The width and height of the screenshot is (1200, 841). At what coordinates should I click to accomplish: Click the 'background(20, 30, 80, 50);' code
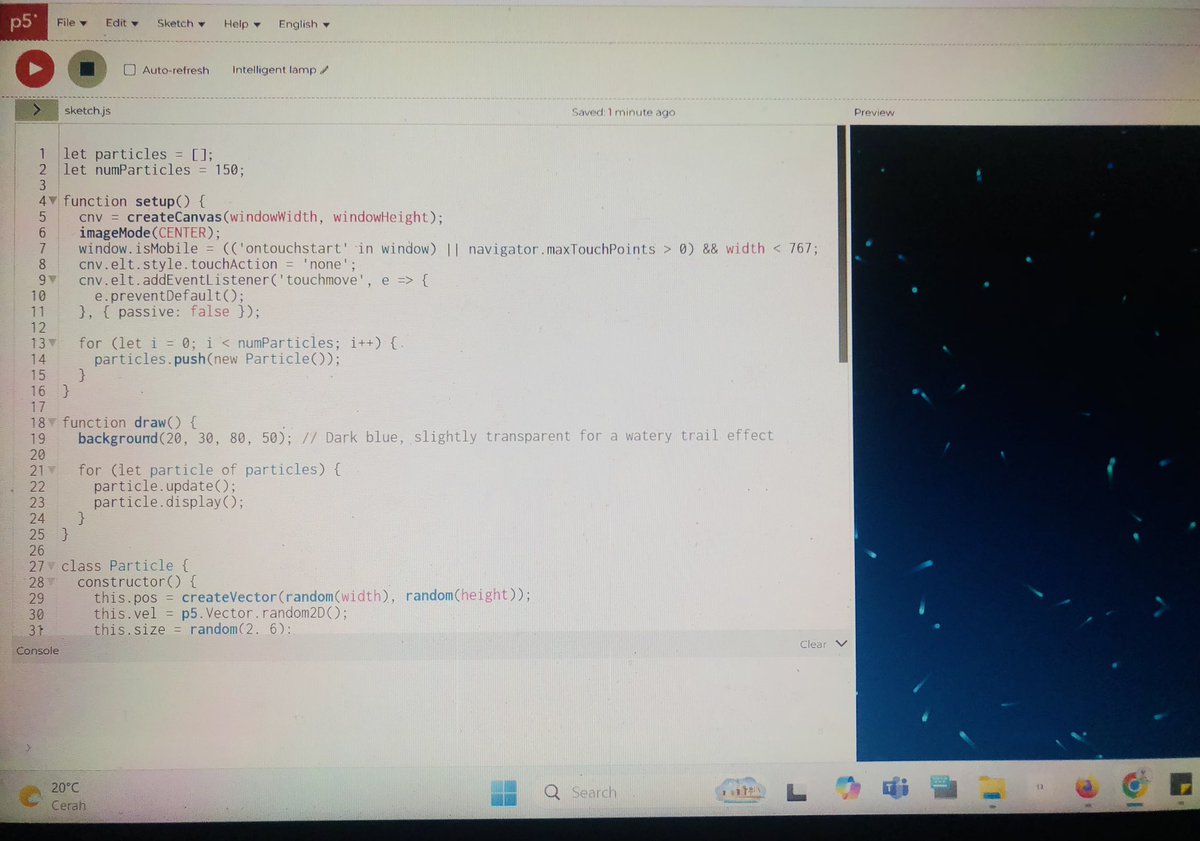[x=185, y=437]
